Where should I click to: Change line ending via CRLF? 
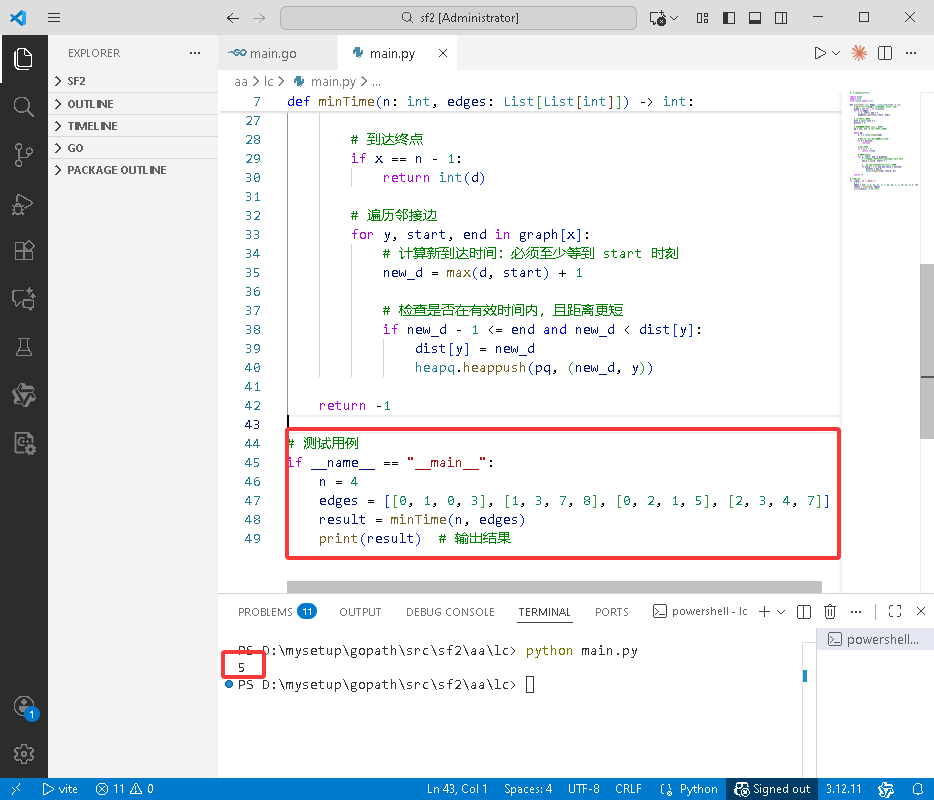[x=628, y=789]
